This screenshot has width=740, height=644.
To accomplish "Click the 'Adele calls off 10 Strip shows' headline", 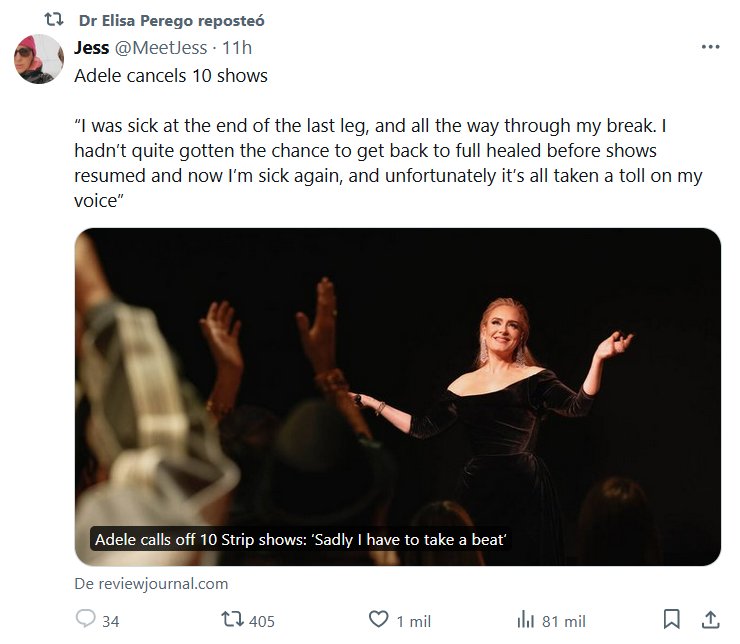I will coord(302,540).
